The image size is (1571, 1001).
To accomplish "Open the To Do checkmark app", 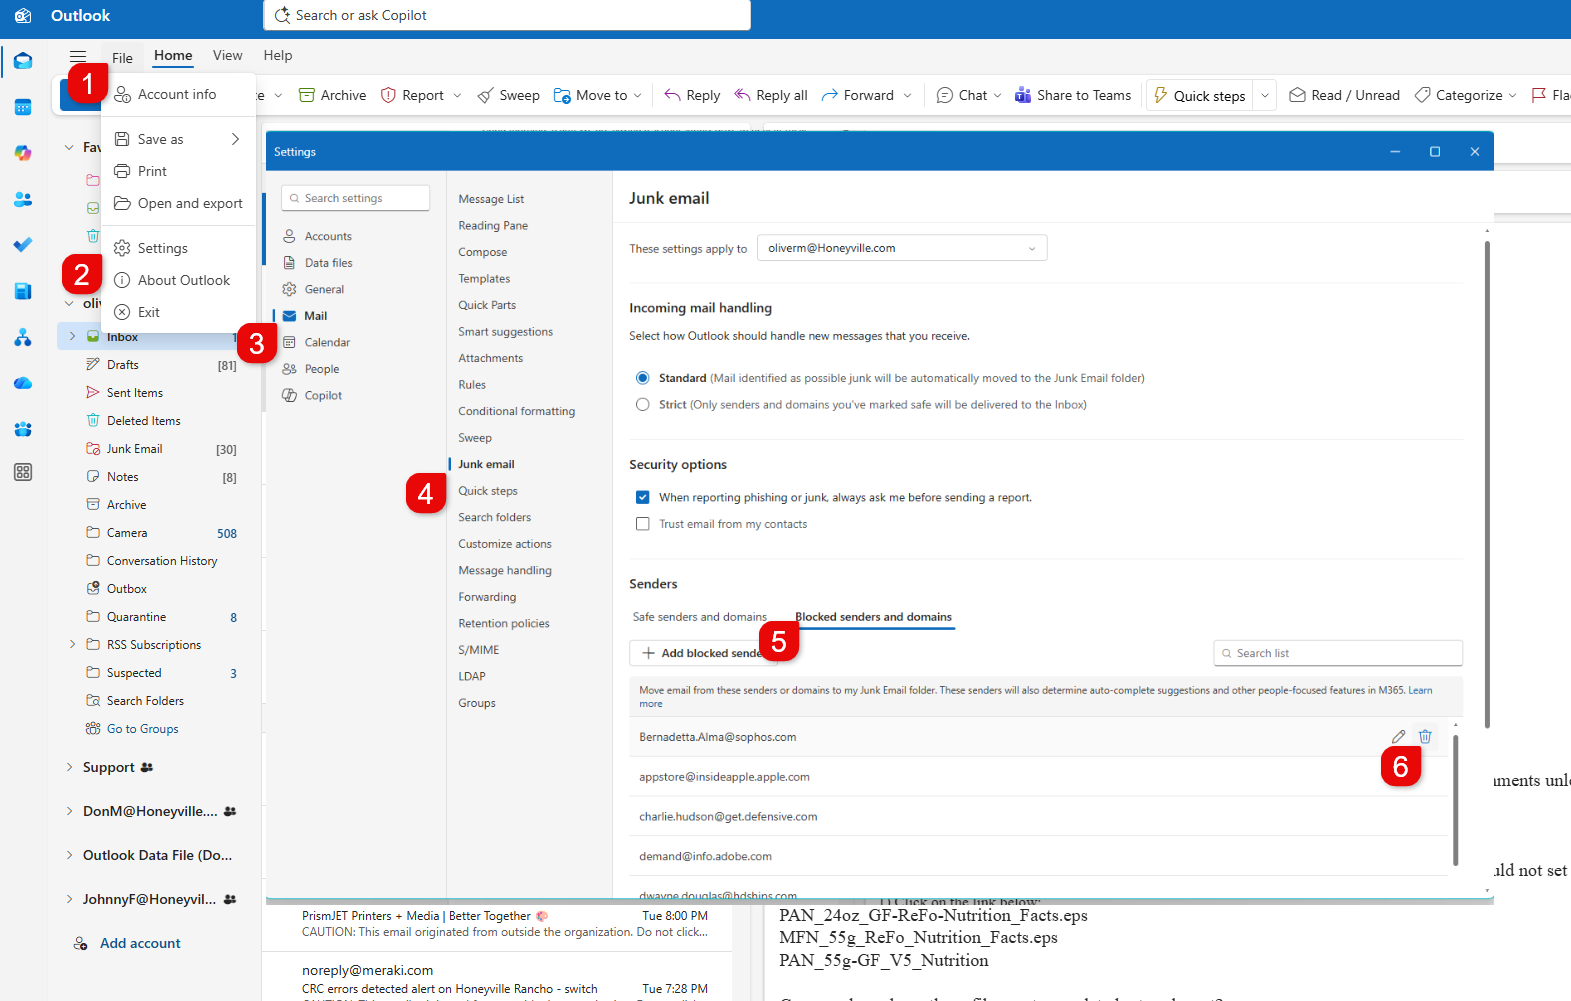I will tap(23, 245).
